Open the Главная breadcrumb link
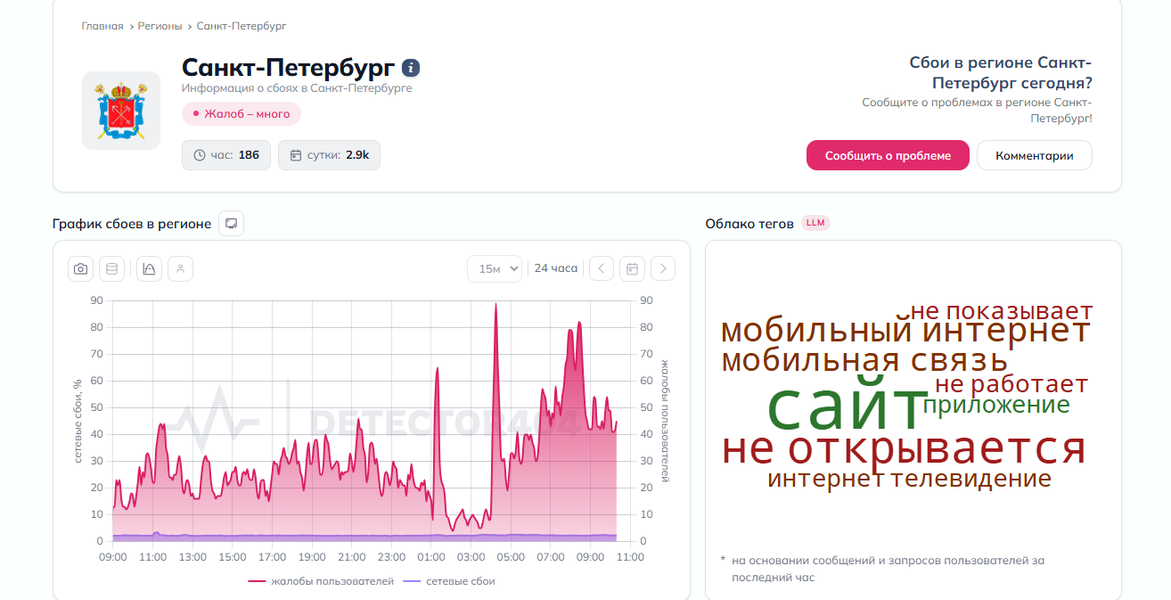Image resolution: width=1171 pixels, height=600 pixels. 102,26
